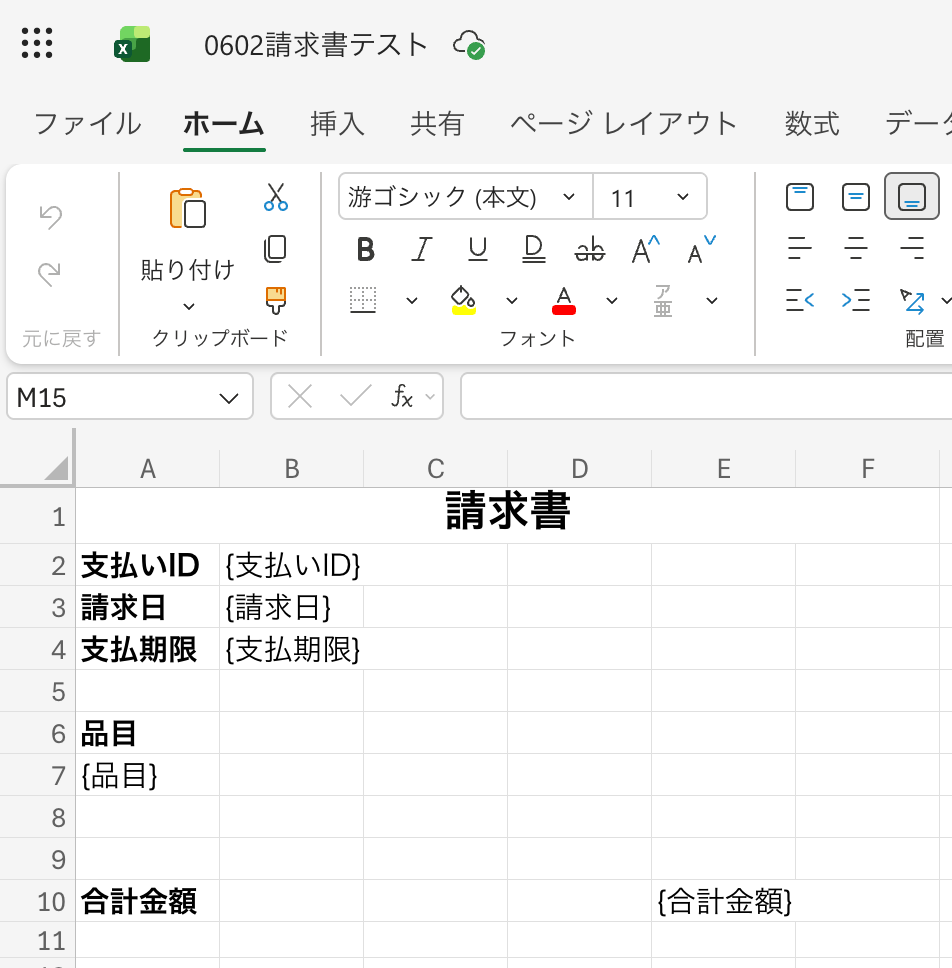Align text left

pyautogui.click(x=800, y=249)
